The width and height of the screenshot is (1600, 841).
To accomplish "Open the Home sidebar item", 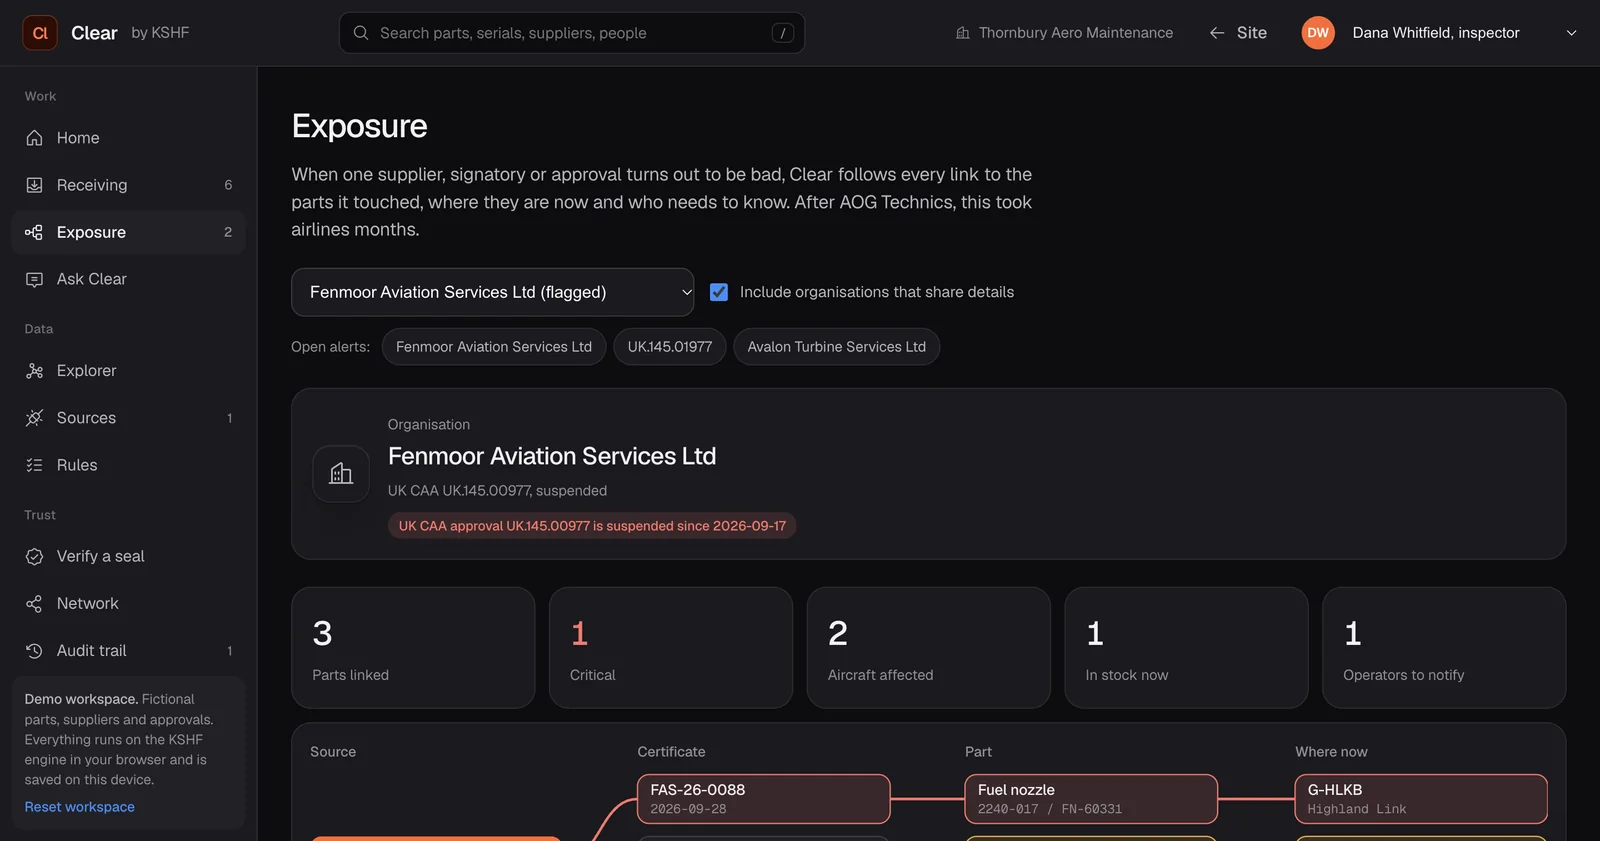I will (128, 138).
